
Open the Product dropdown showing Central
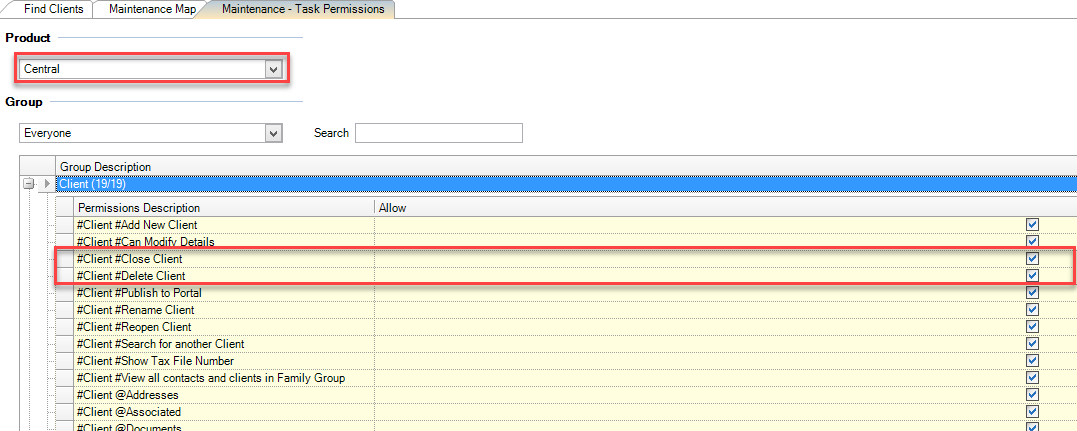(272, 69)
